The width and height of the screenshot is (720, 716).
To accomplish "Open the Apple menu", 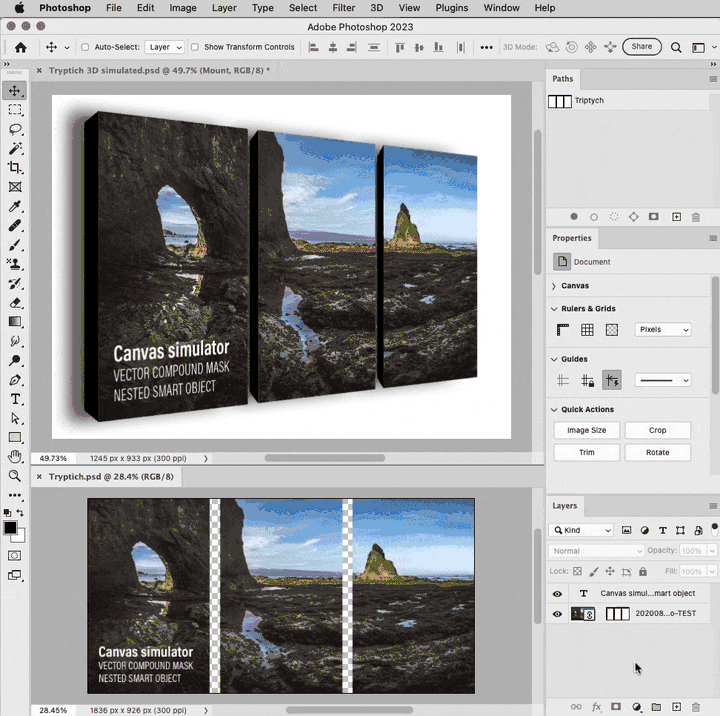I will coord(20,8).
